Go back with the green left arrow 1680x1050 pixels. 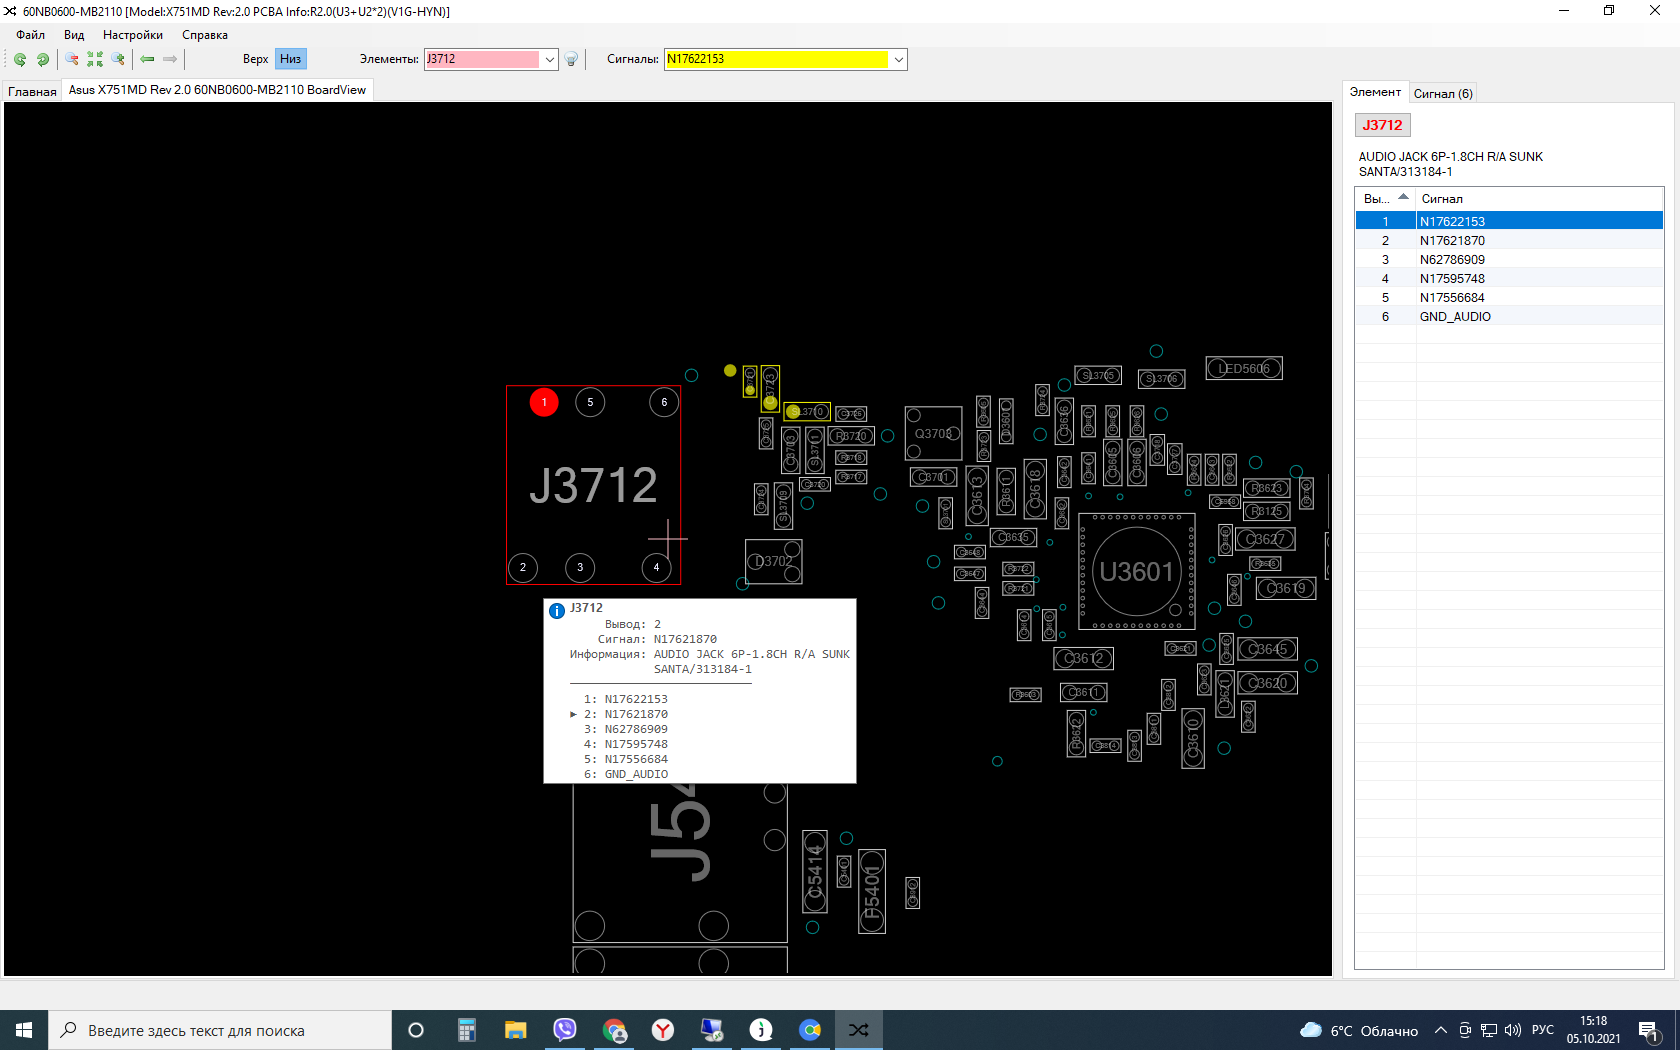pyautogui.click(x=147, y=59)
